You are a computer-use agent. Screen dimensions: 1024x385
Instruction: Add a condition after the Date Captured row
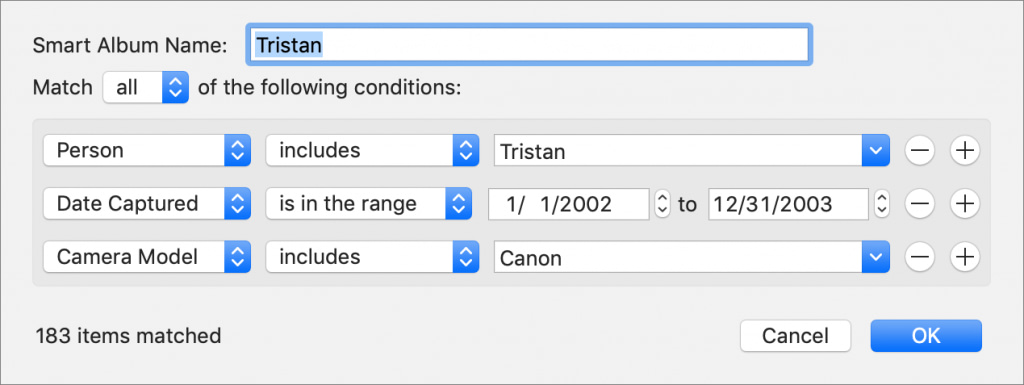(x=965, y=204)
